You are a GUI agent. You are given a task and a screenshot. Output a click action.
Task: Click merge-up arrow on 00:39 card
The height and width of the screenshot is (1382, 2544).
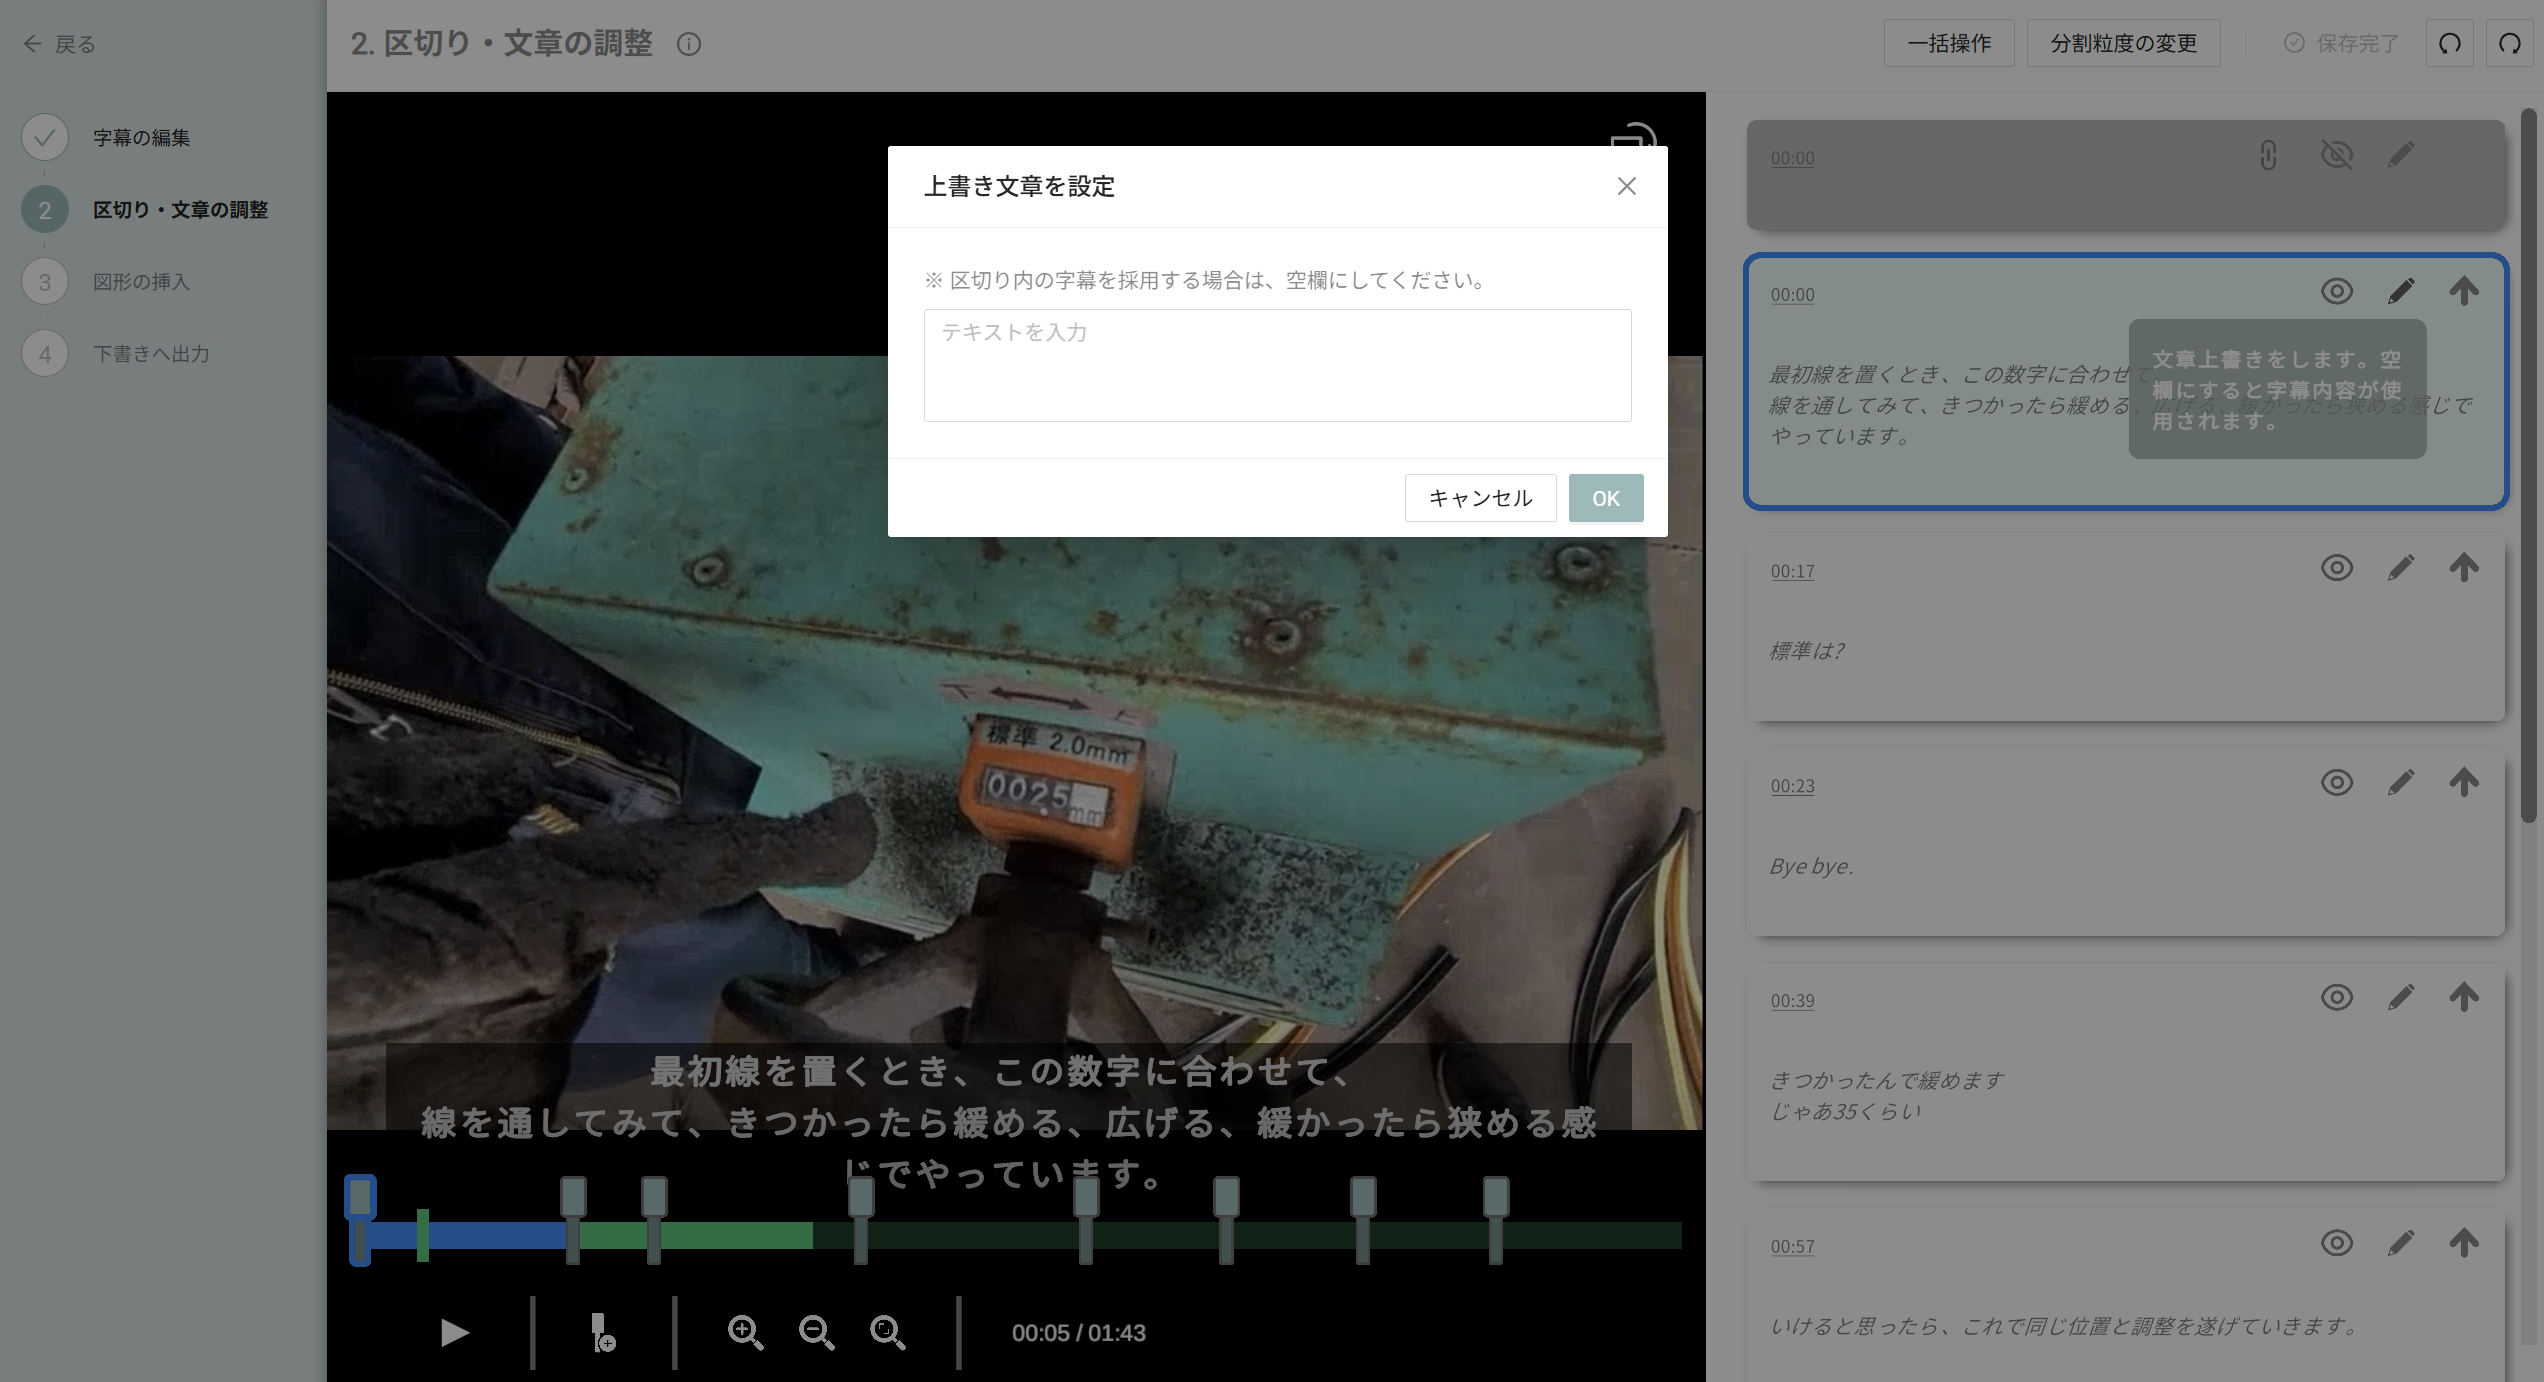pyautogui.click(x=2464, y=997)
